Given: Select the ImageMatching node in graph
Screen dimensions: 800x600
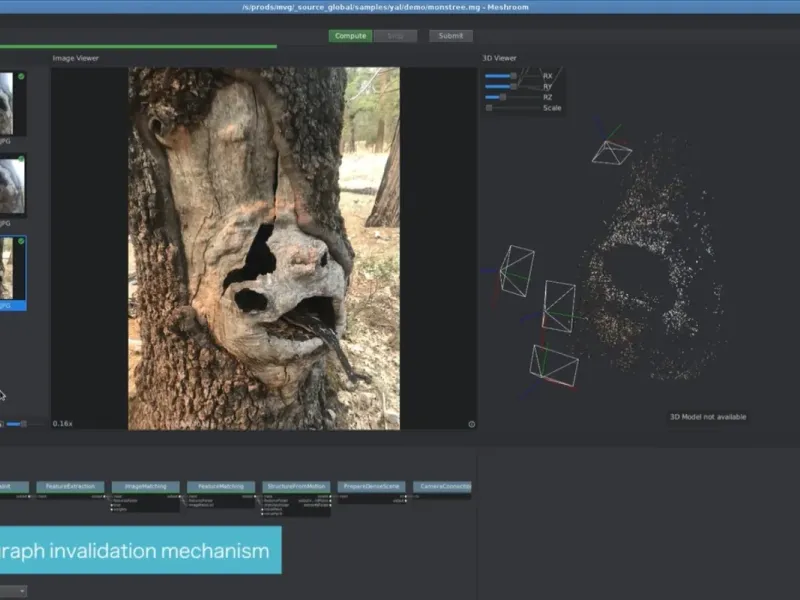Looking at the screenshot, I should click(x=145, y=486).
